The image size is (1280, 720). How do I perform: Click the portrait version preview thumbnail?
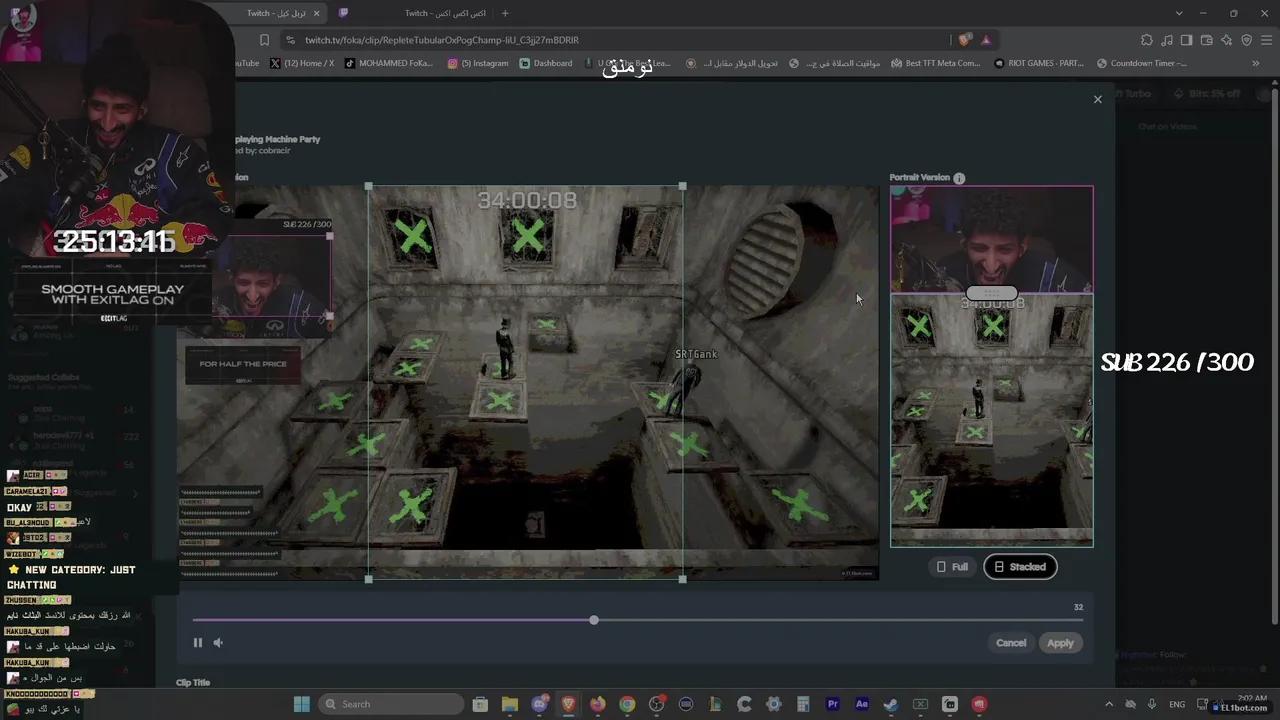[x=992, y=366]
